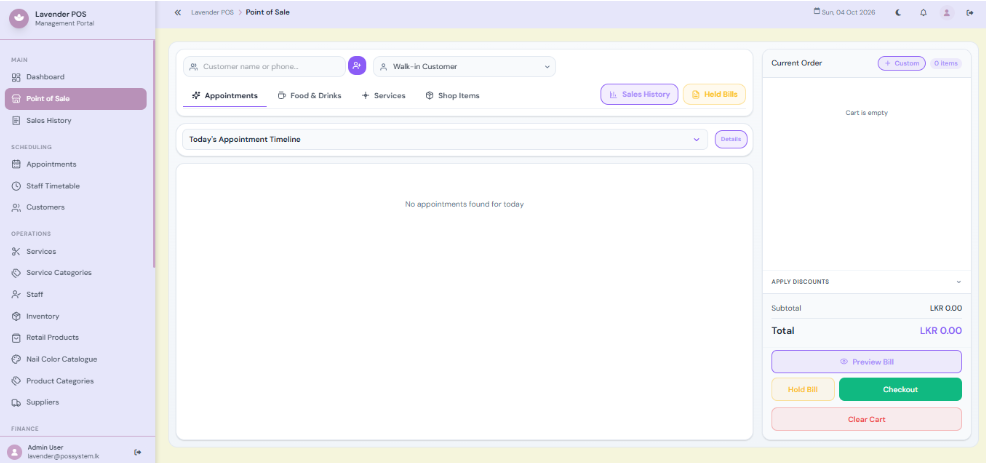986x465 pixels.
Task: Click logout icon beside Admin User
Action: point(138,452)
